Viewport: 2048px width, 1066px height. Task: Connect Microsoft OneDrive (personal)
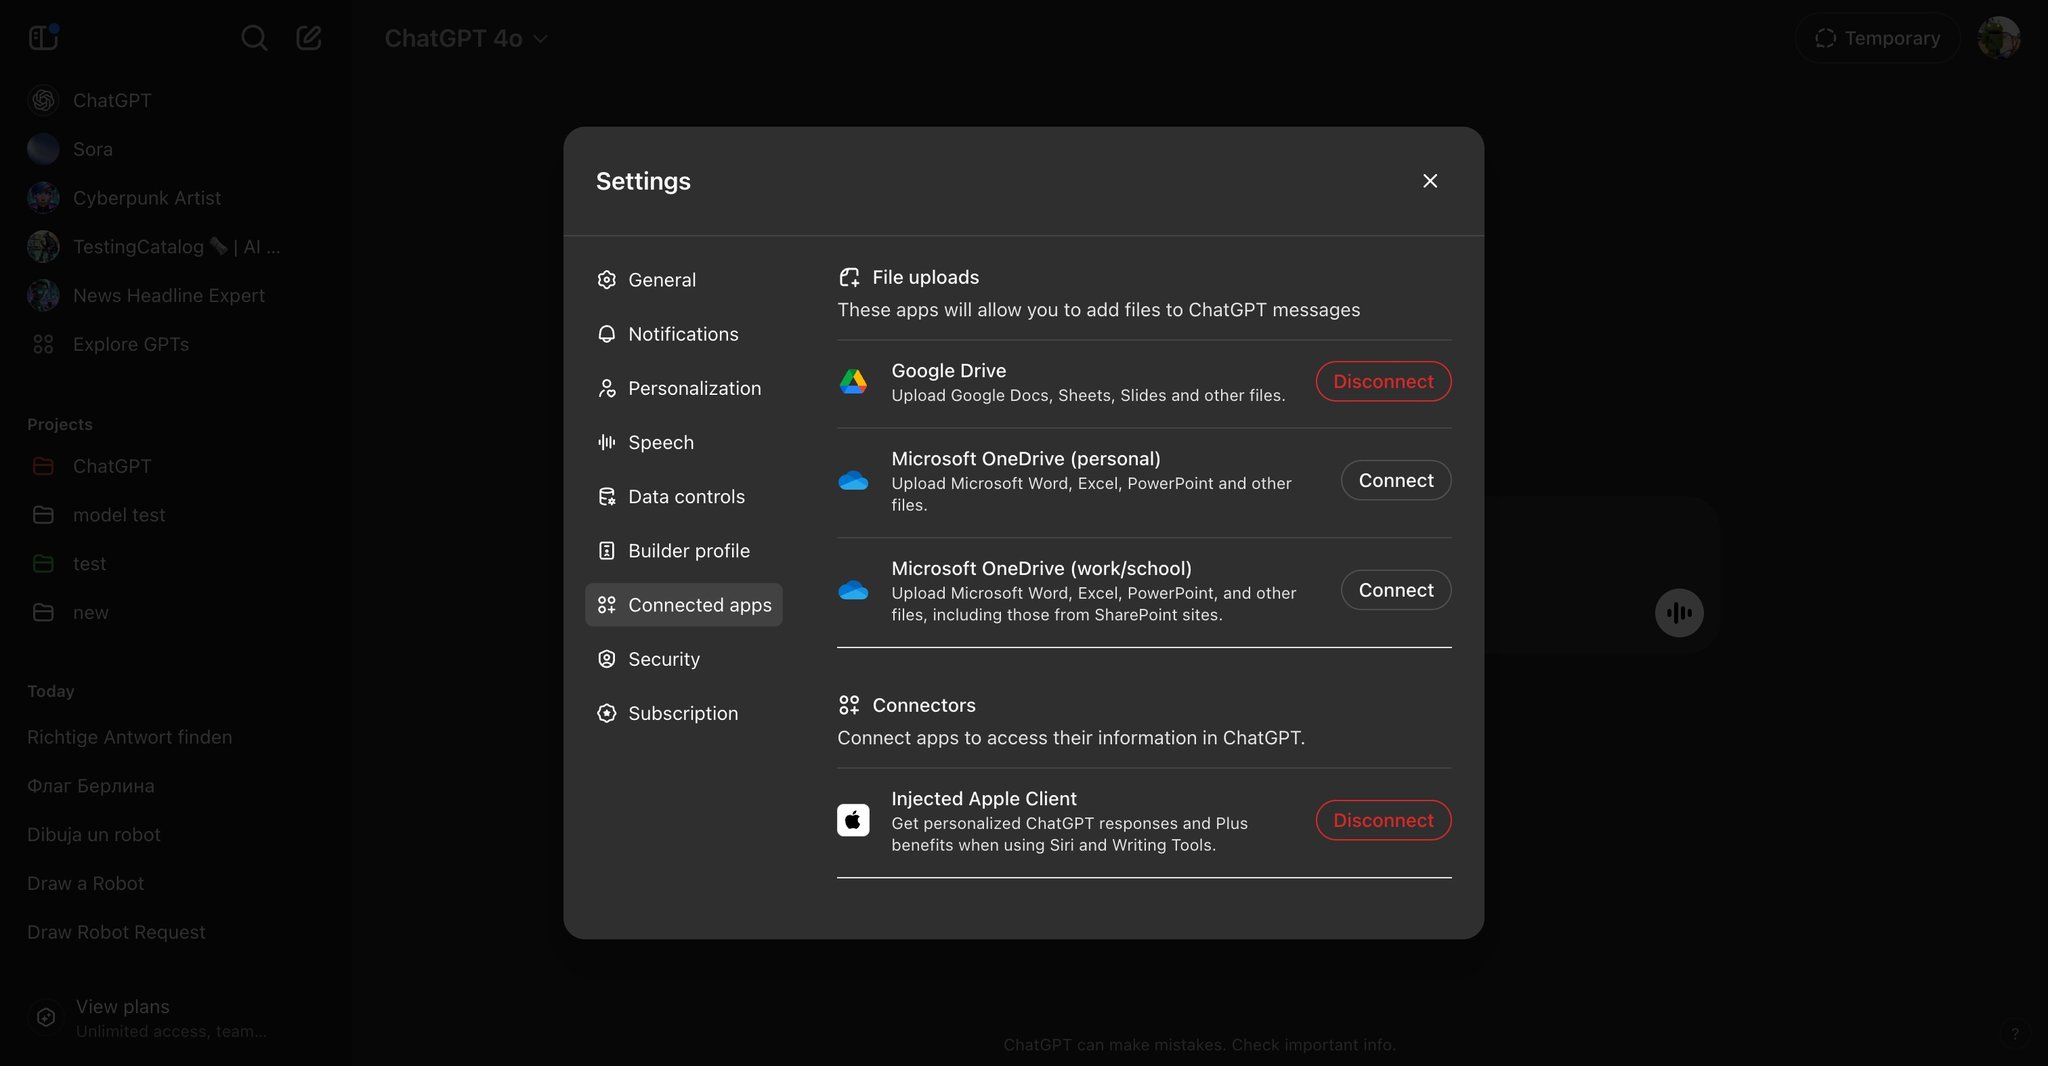1396,480
